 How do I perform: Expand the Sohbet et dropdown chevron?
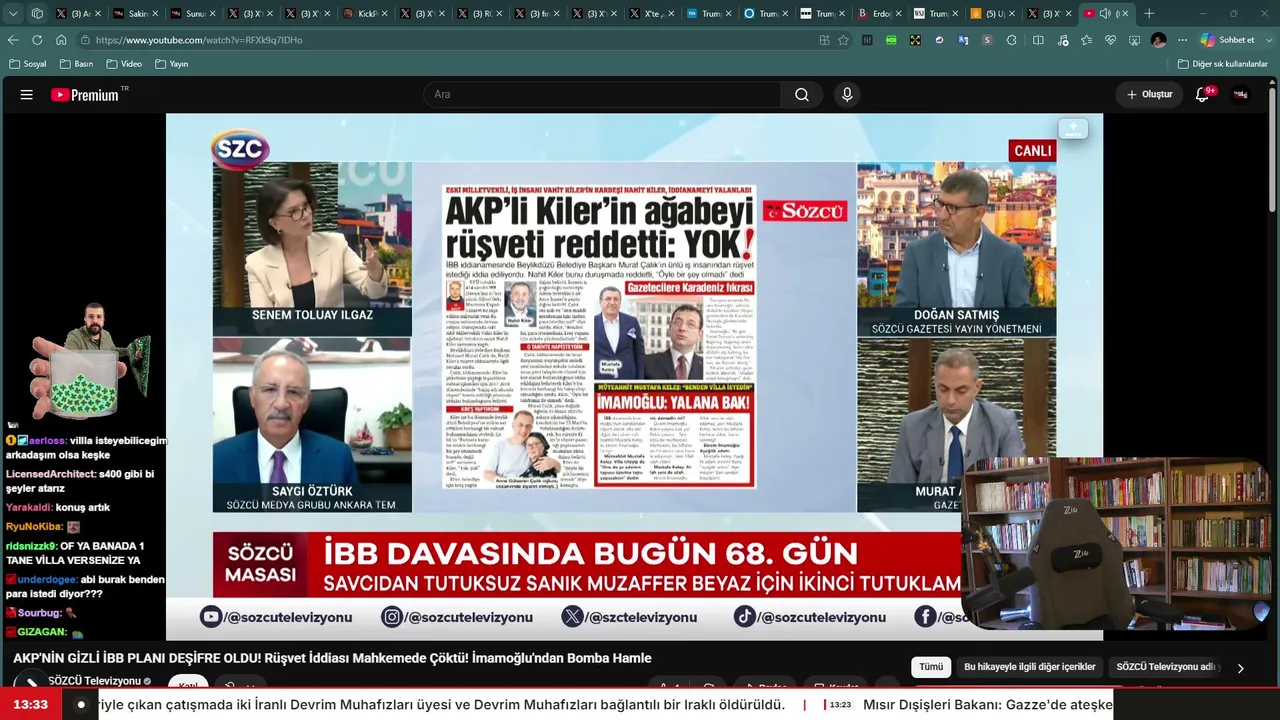[1267, 40]
